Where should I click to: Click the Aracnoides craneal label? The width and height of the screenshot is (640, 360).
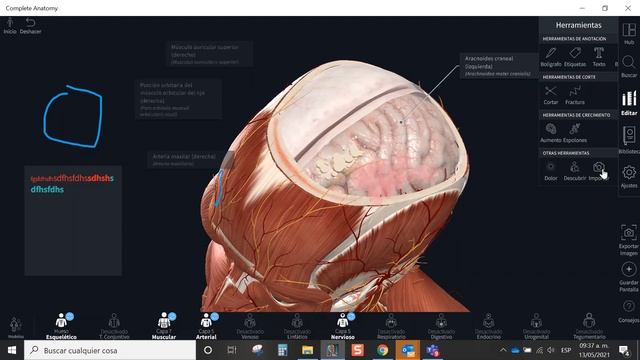pyautogui.click(x=498, y=66)
